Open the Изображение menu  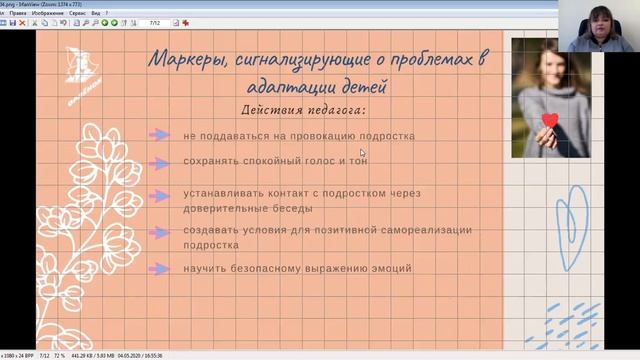click(x=48, y=13)
